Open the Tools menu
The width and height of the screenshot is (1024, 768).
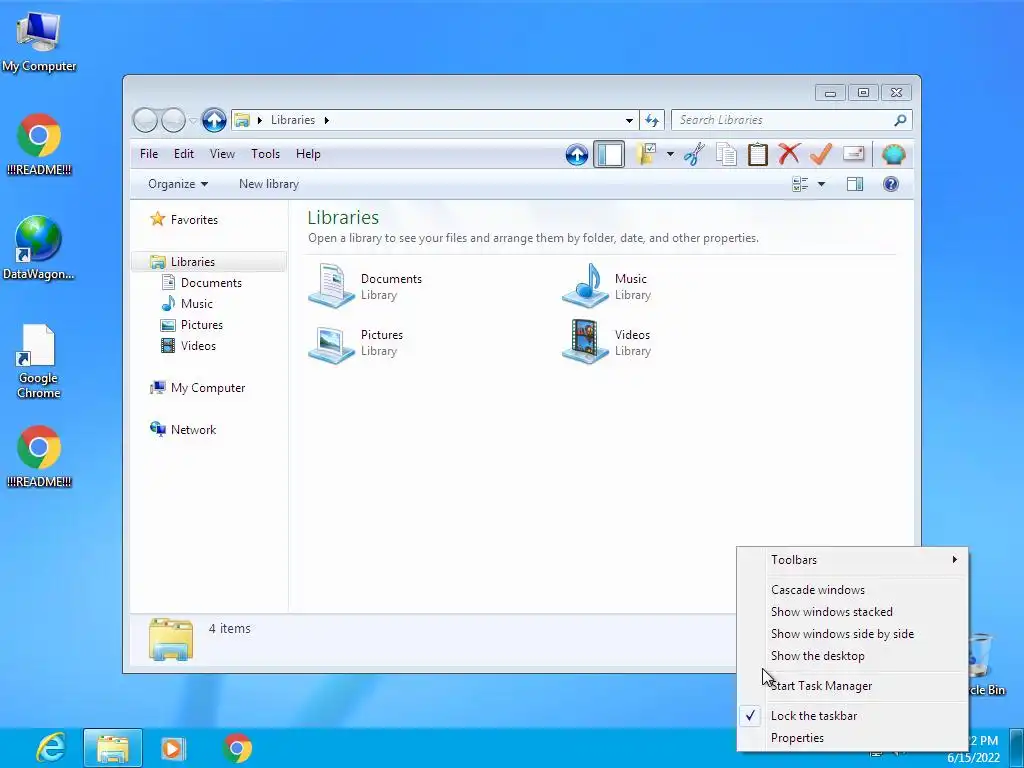click(265, 154)
